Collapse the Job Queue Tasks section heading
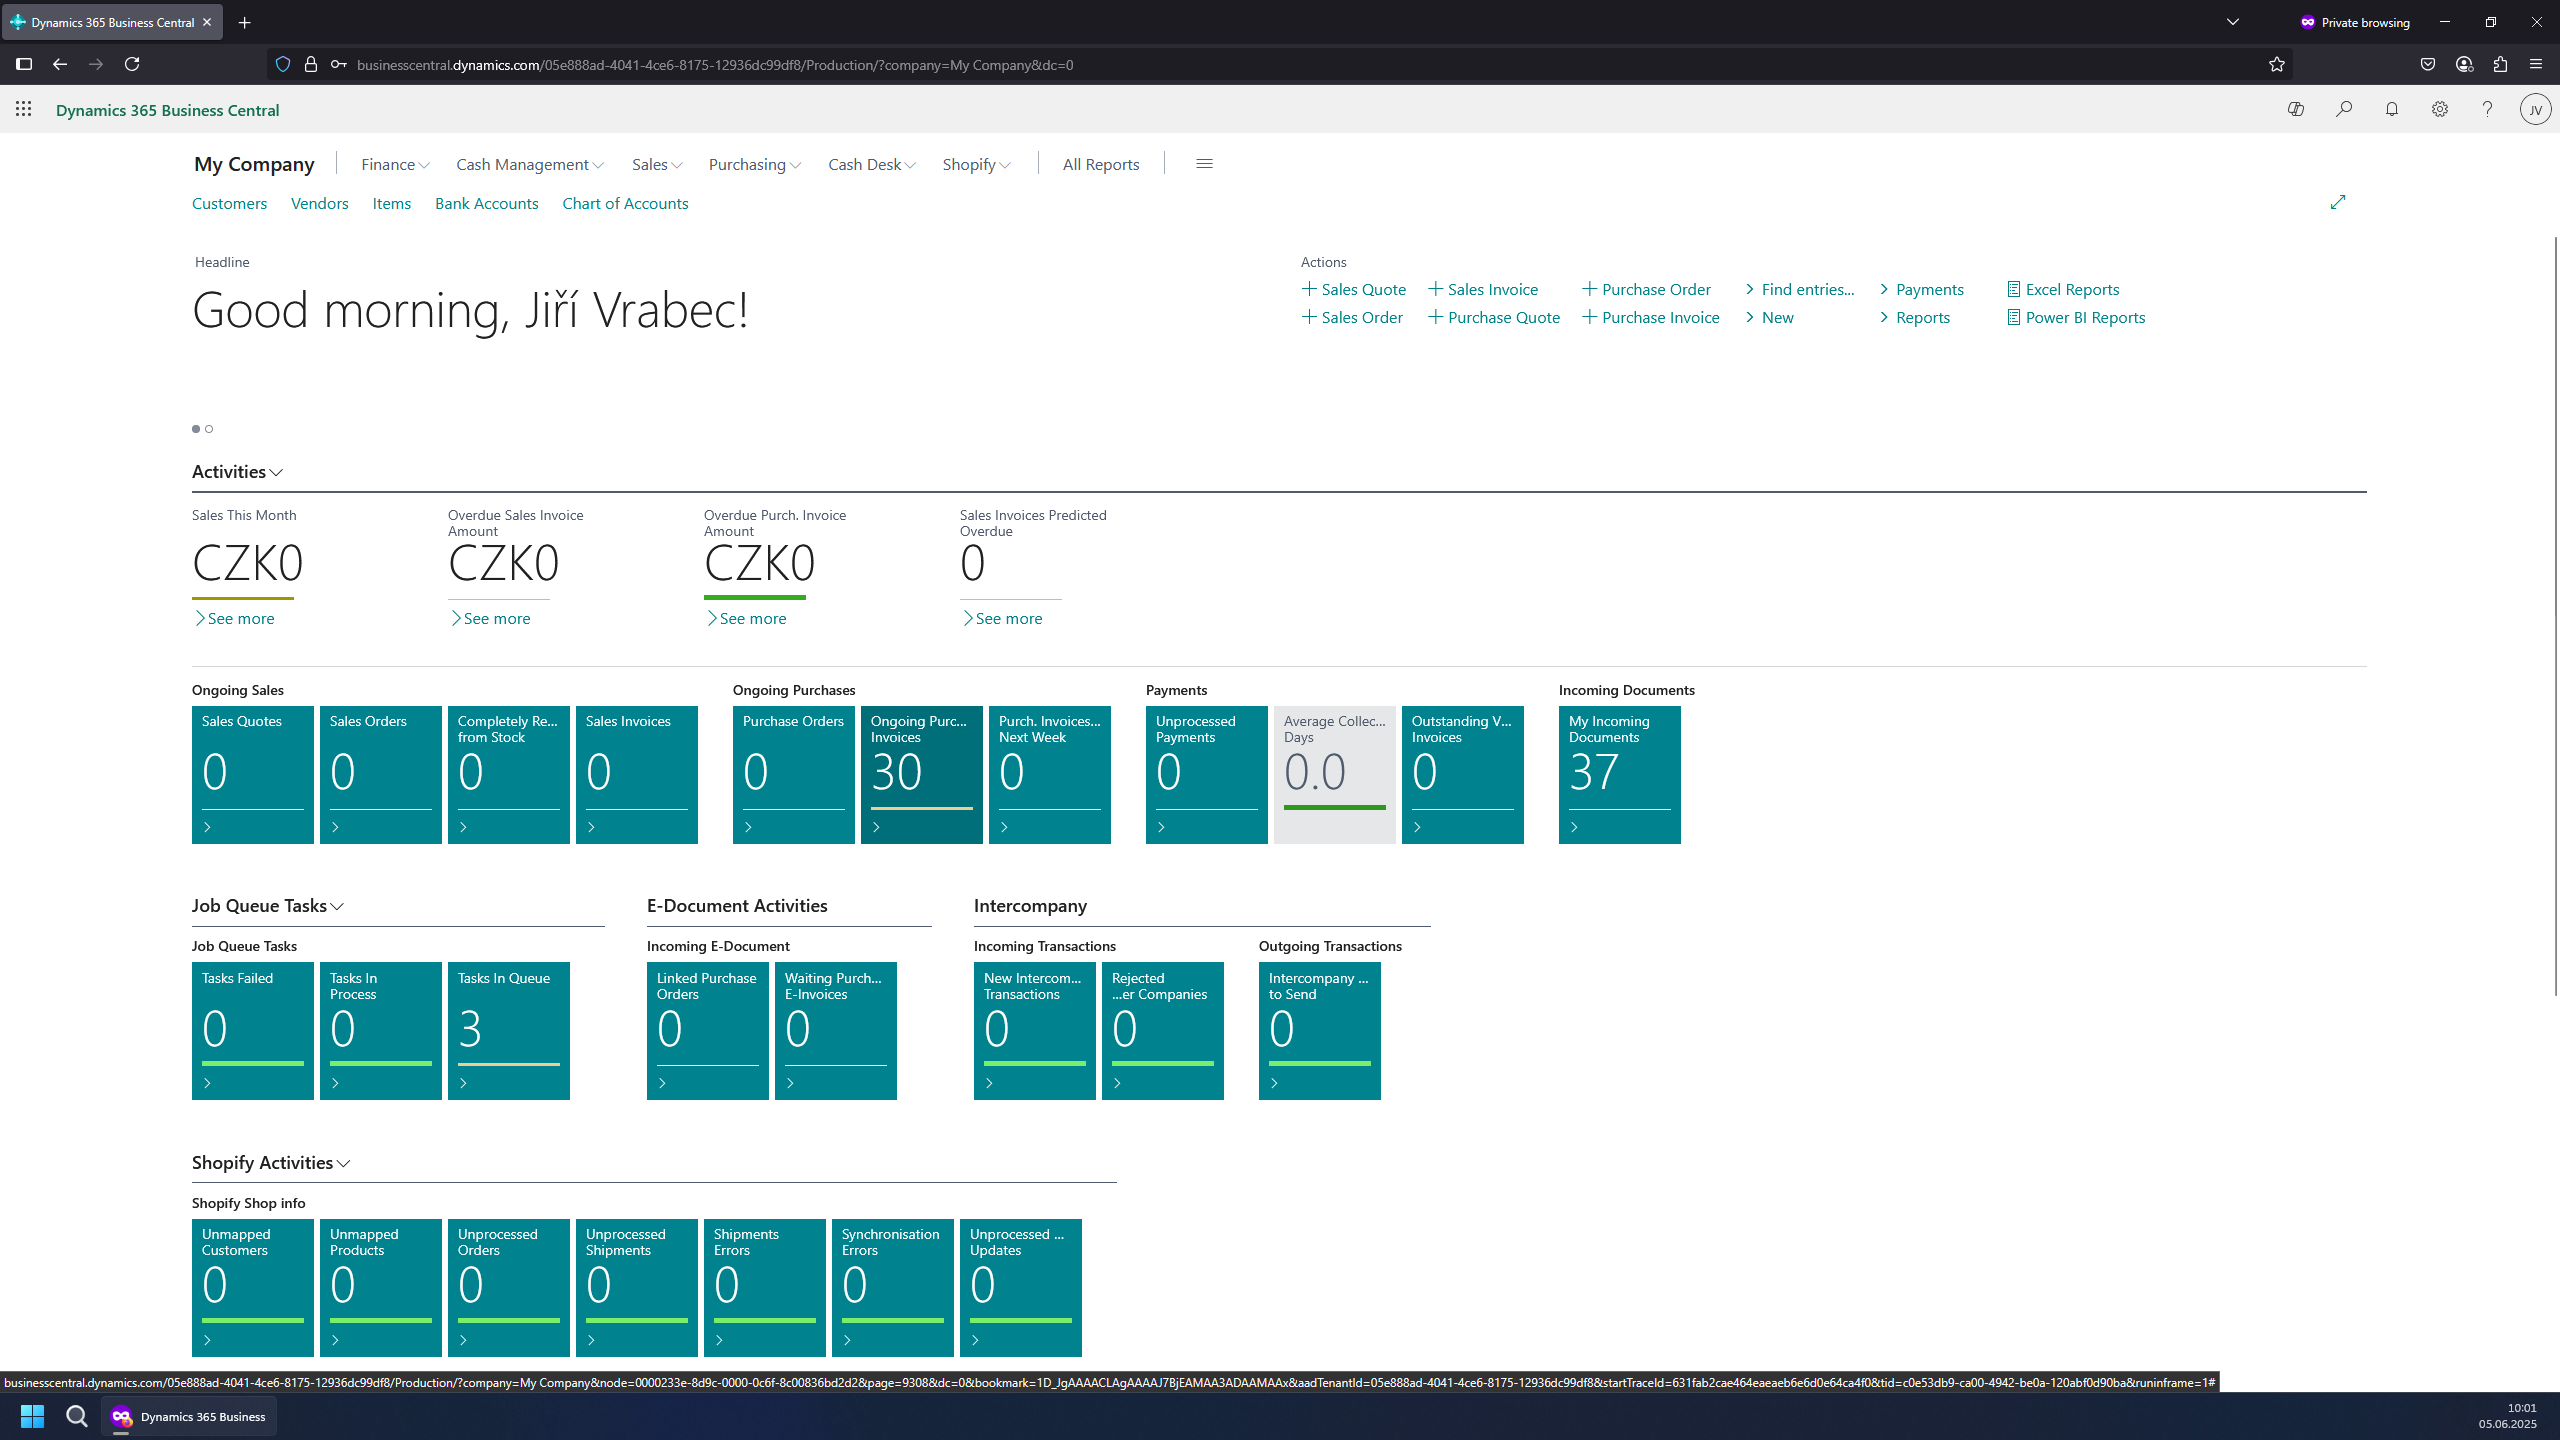The width and height of the screenshot is (2560, 1440). [x=268, y=906]
